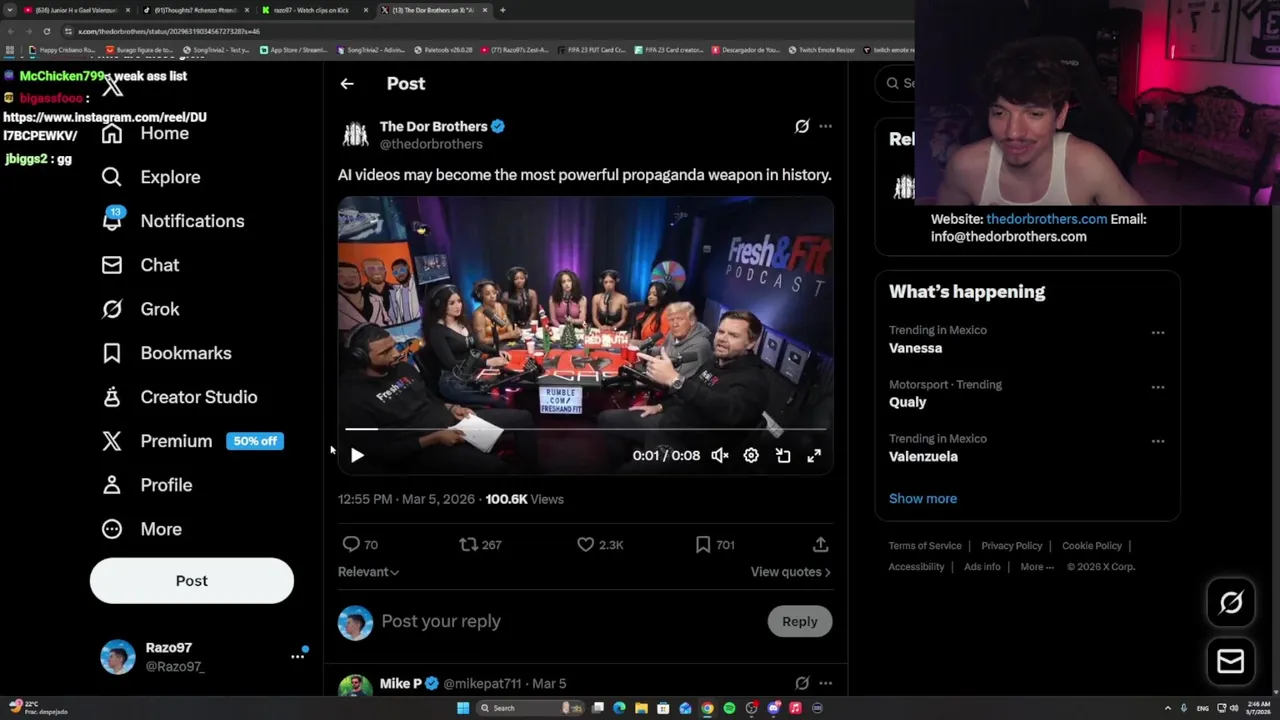Enter fullscreen for the video

point(814,456)
